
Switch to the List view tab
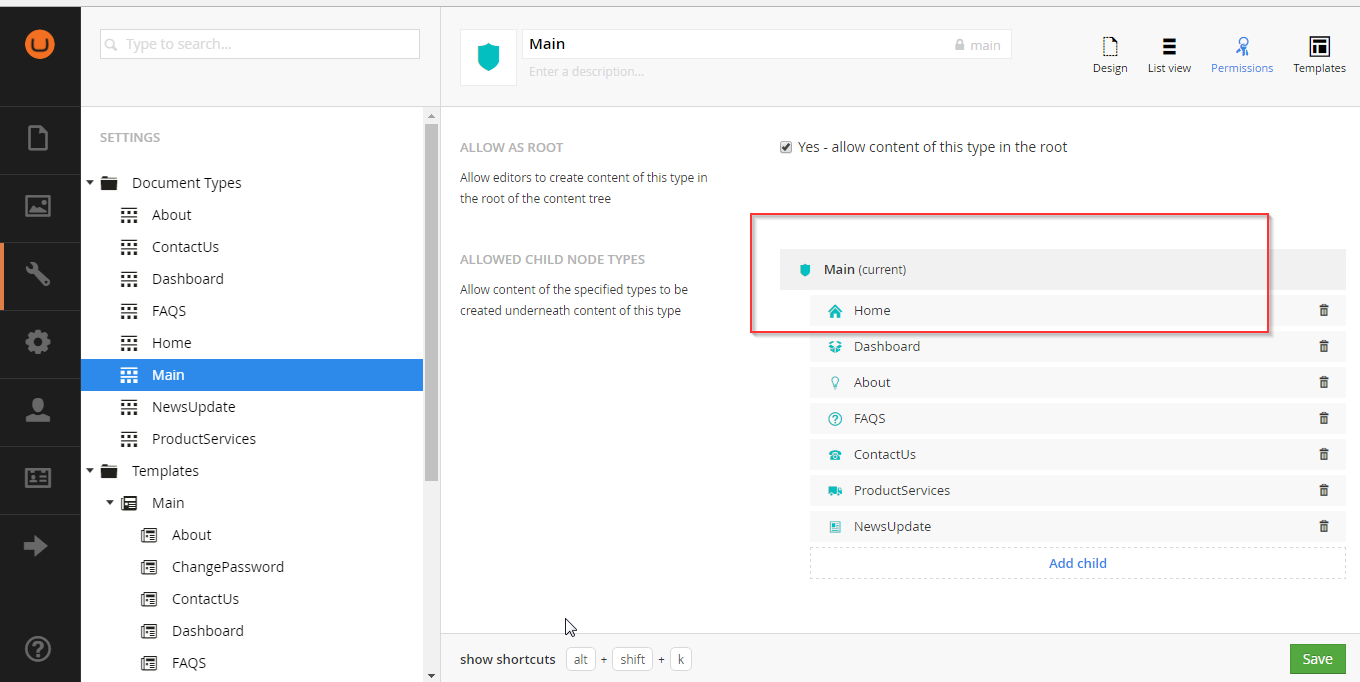pos(1169,55)
